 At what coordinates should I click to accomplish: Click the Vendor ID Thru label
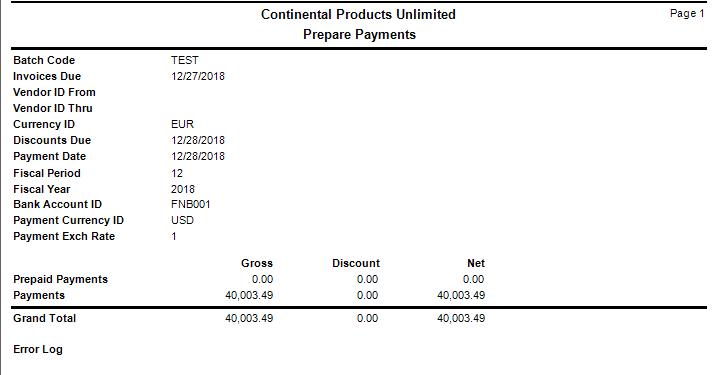[x=53, y=108]
